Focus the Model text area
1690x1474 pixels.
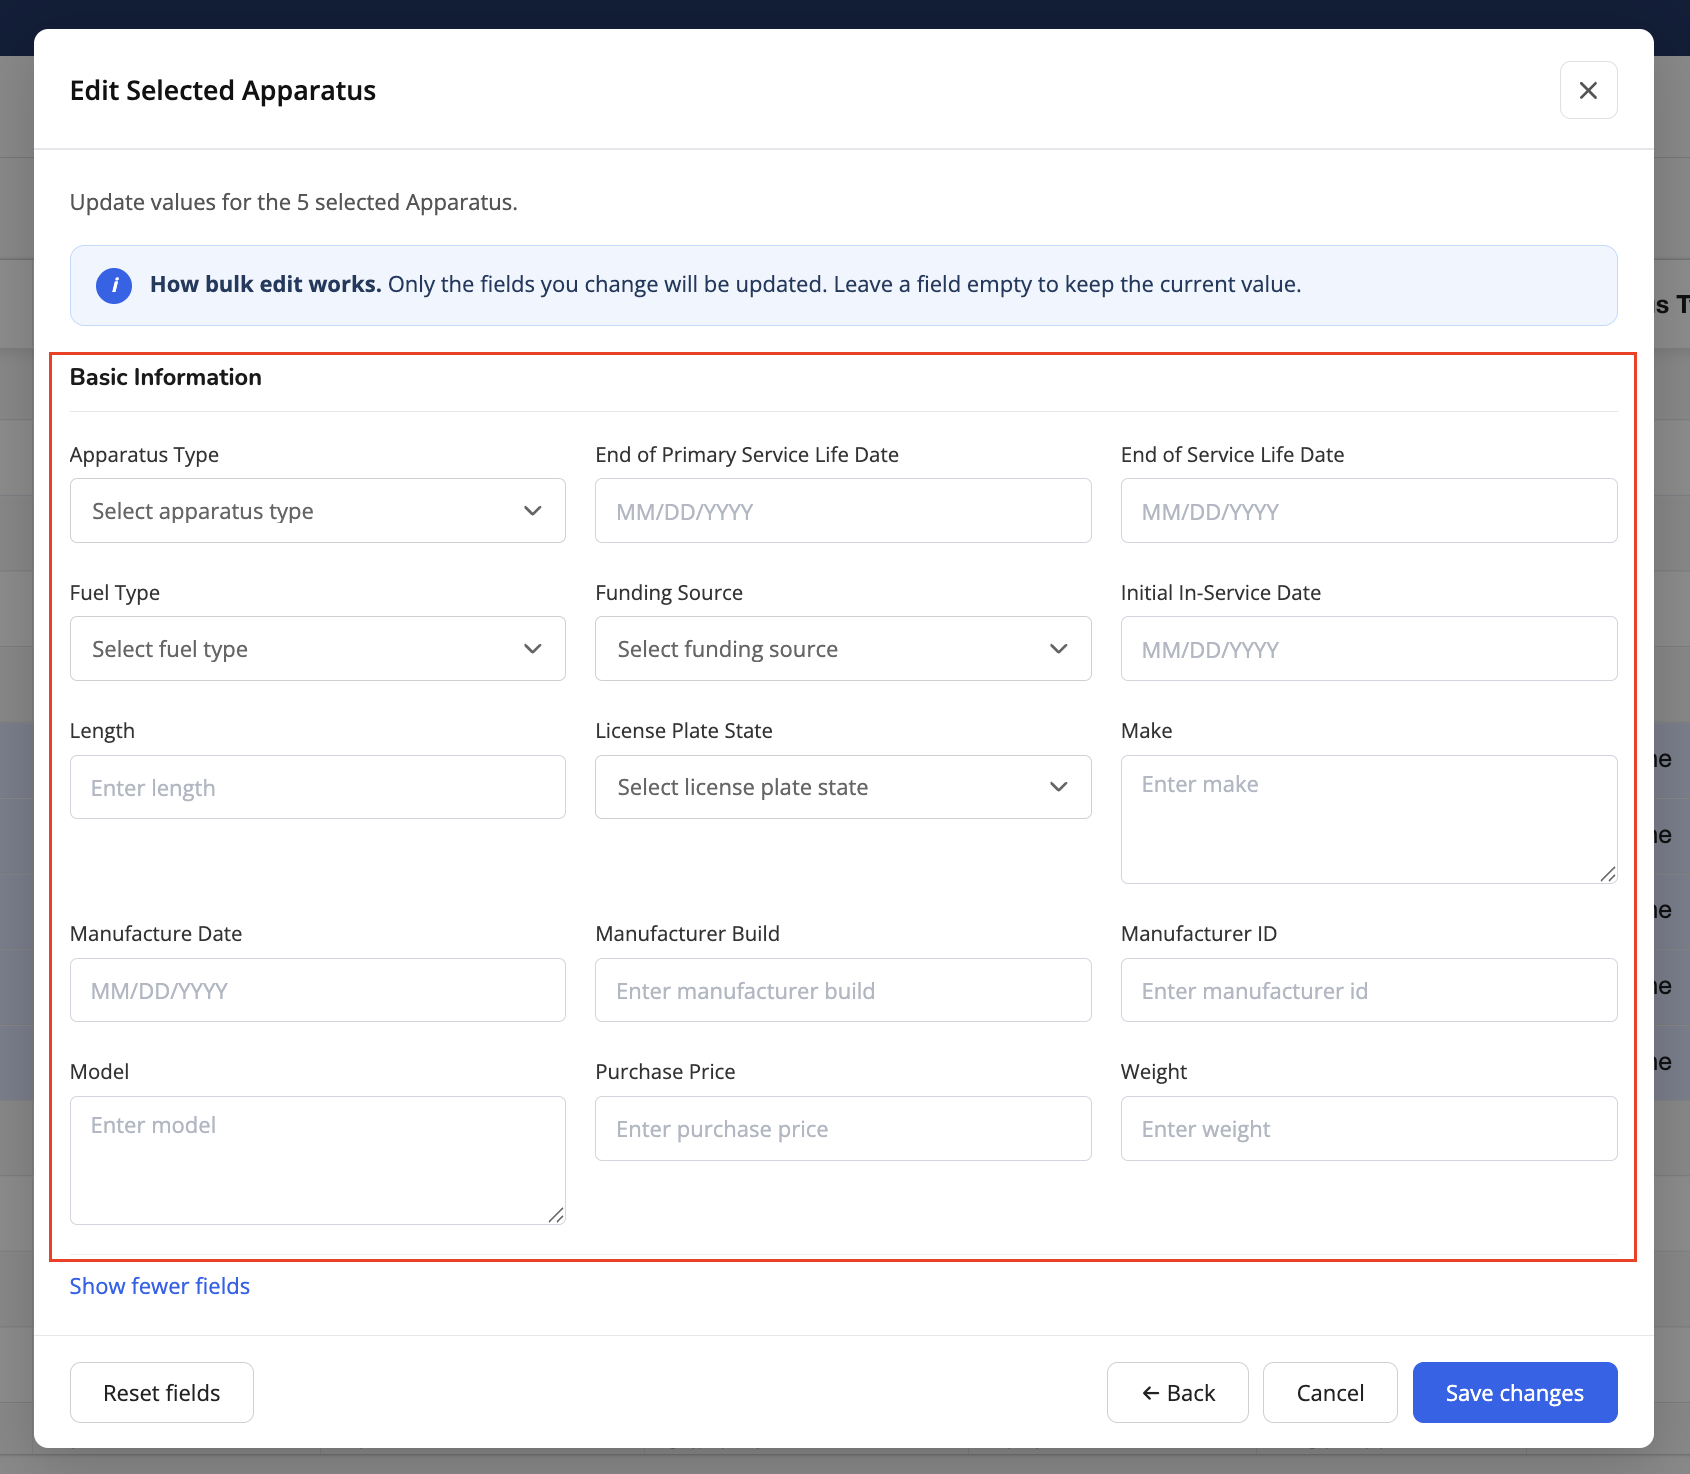tap(318, 1160)
